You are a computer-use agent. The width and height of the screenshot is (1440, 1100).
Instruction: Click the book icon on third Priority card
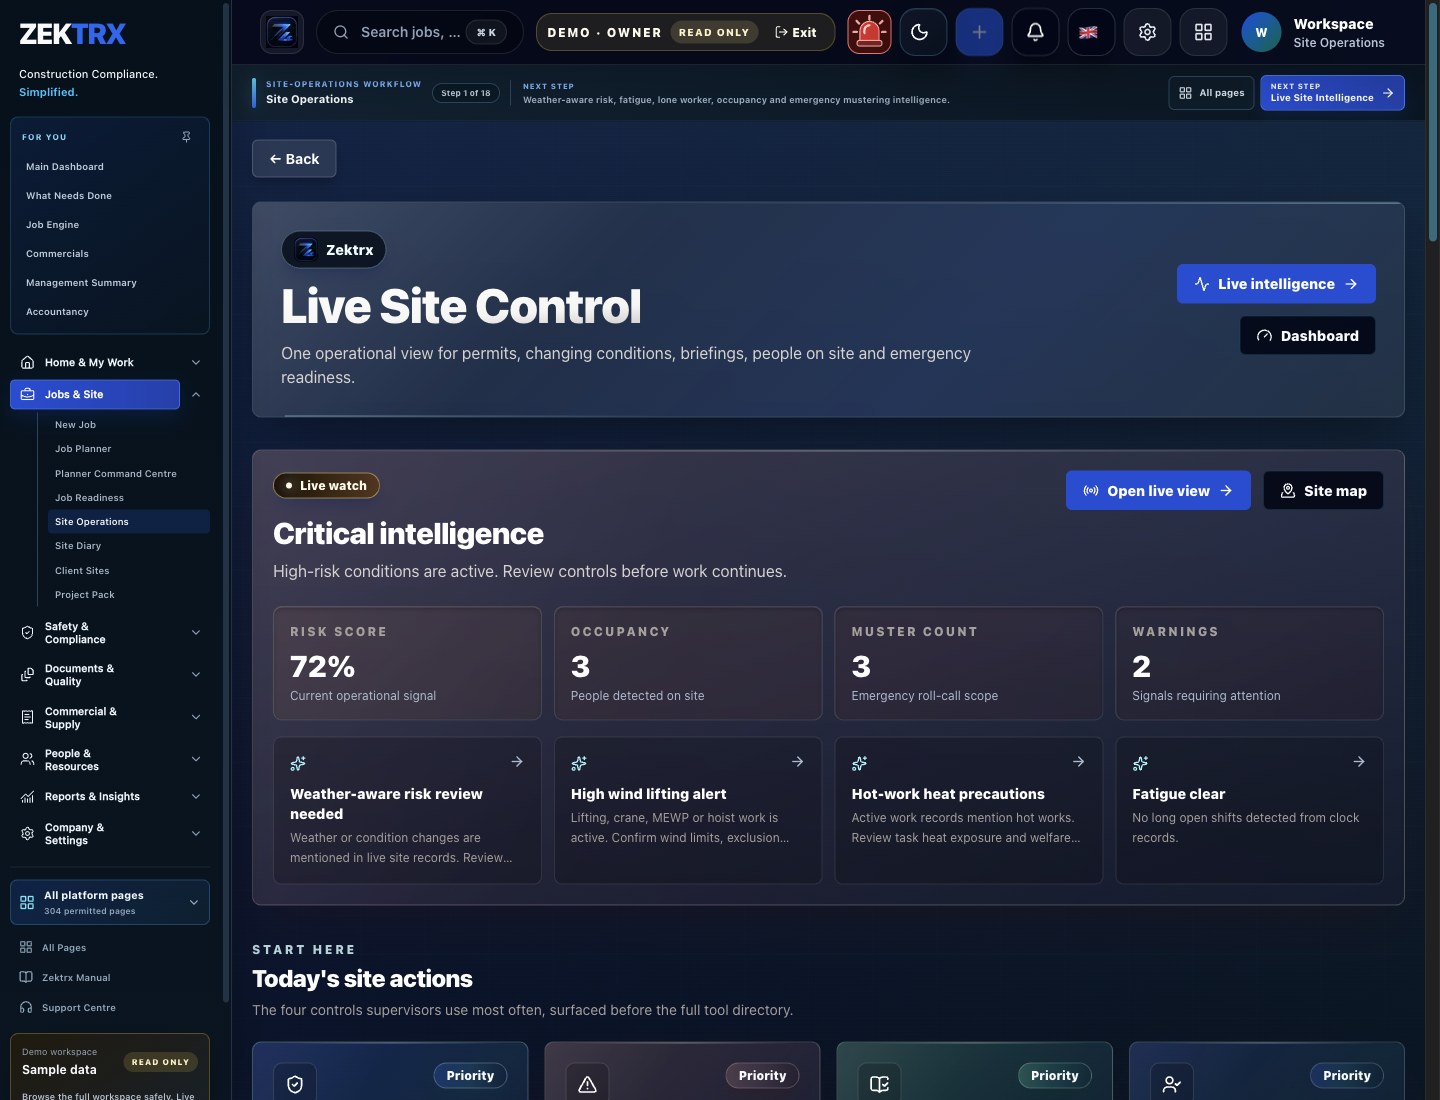tap(879, 1084)
